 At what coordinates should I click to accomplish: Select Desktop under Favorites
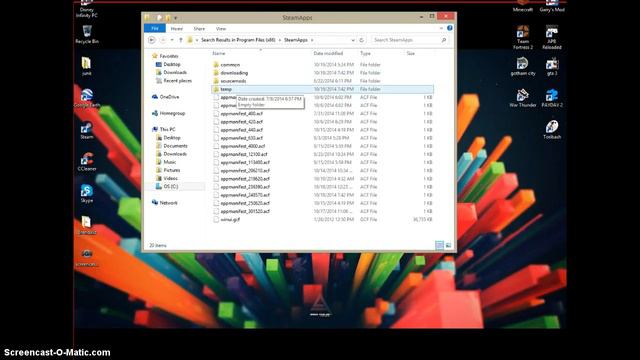coord(171,64)
